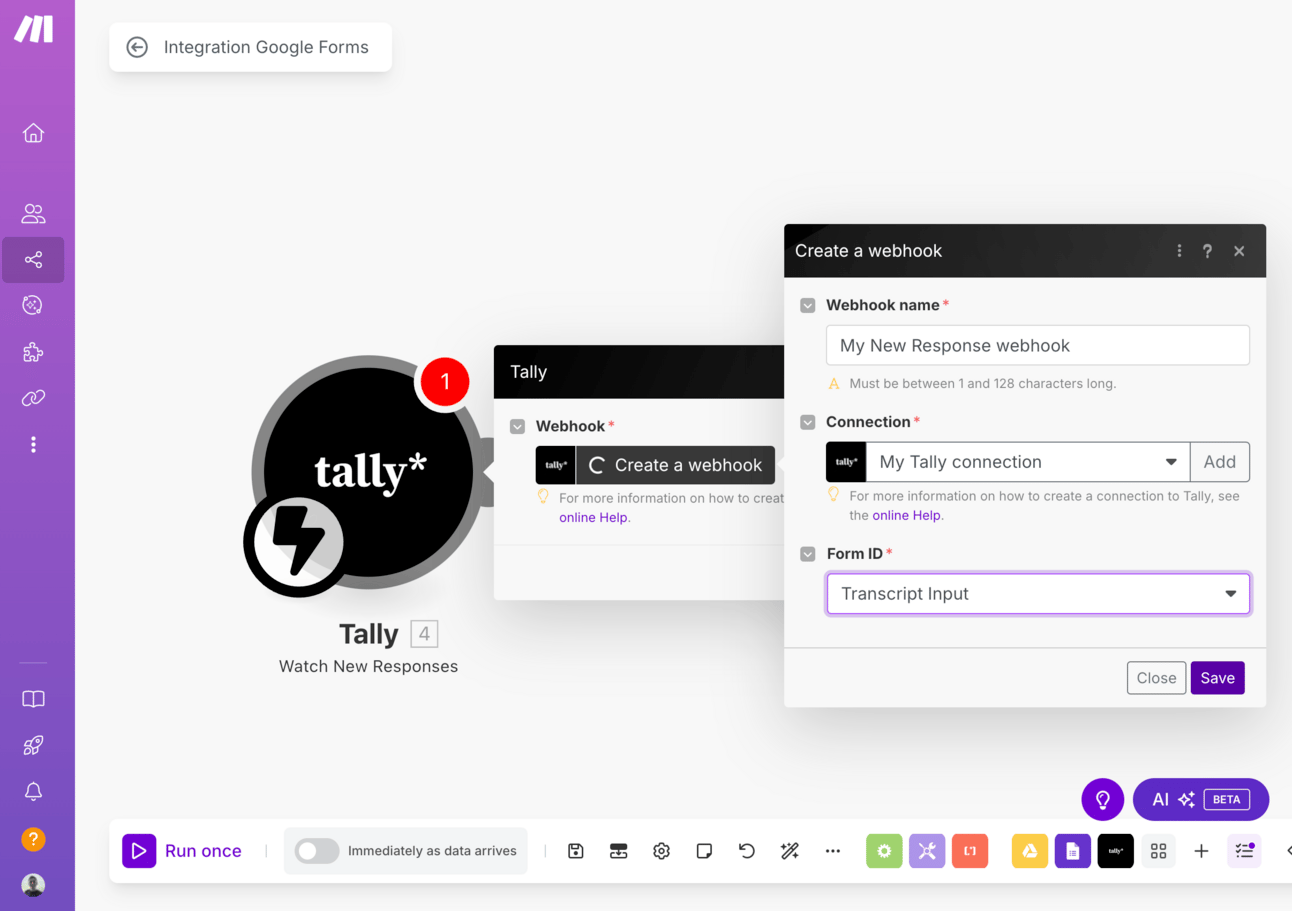The image size is (1292, 911).
Task: Open the purple Flow control module
Action: [927, 851]
